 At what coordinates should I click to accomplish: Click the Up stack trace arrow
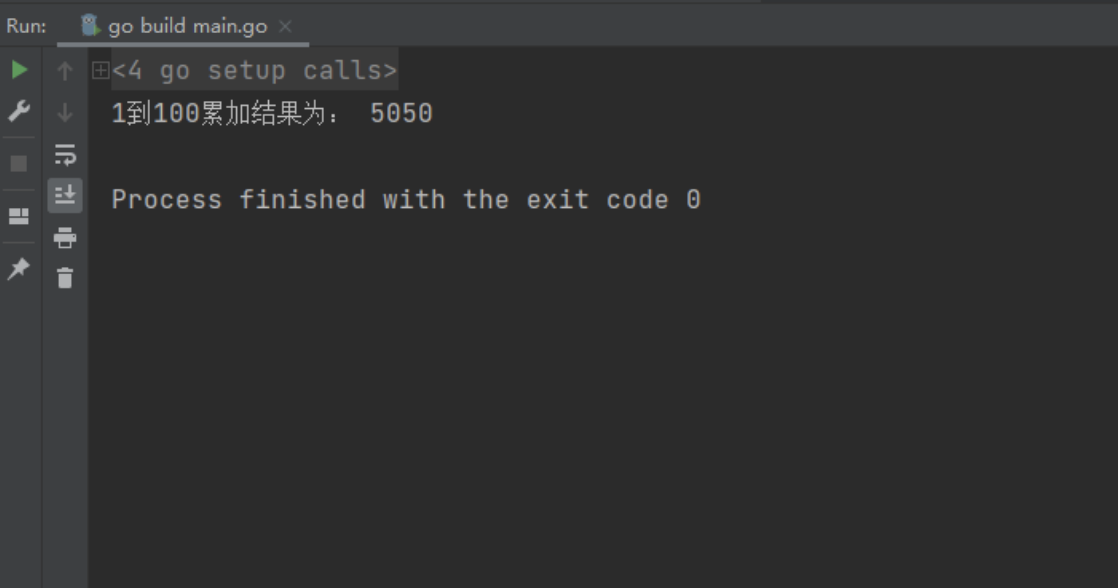coord(65,71)
